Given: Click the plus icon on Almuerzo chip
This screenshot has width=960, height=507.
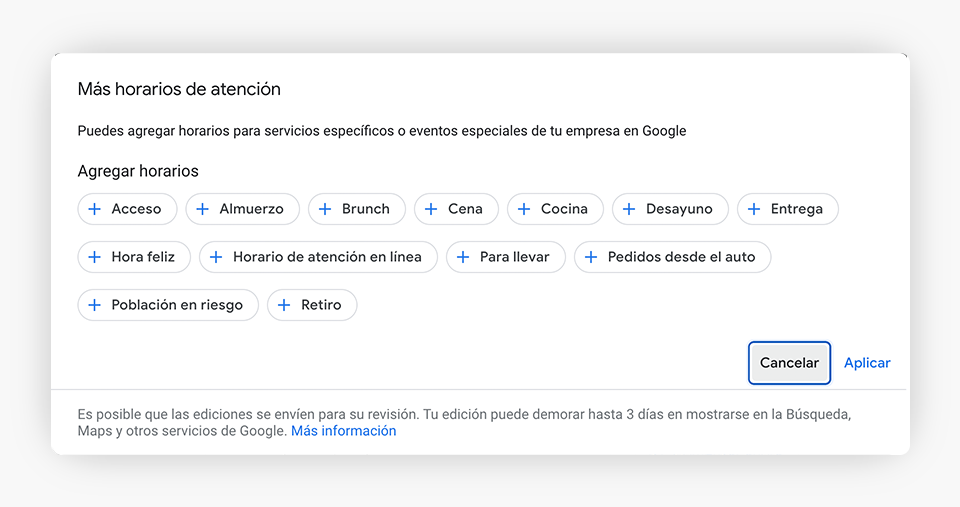Looking at the screenshot, I should (202, 209).
